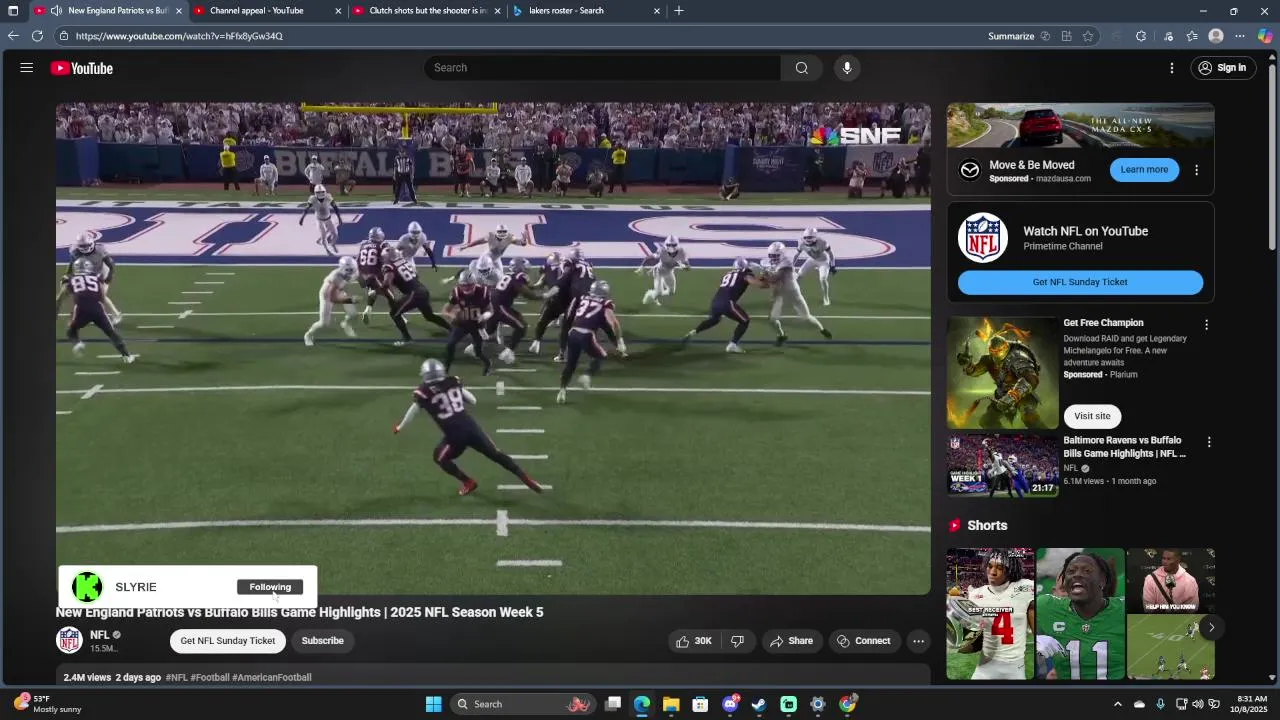
Task: Start voice search with the microphone
Action: click(x=847, y=68)
